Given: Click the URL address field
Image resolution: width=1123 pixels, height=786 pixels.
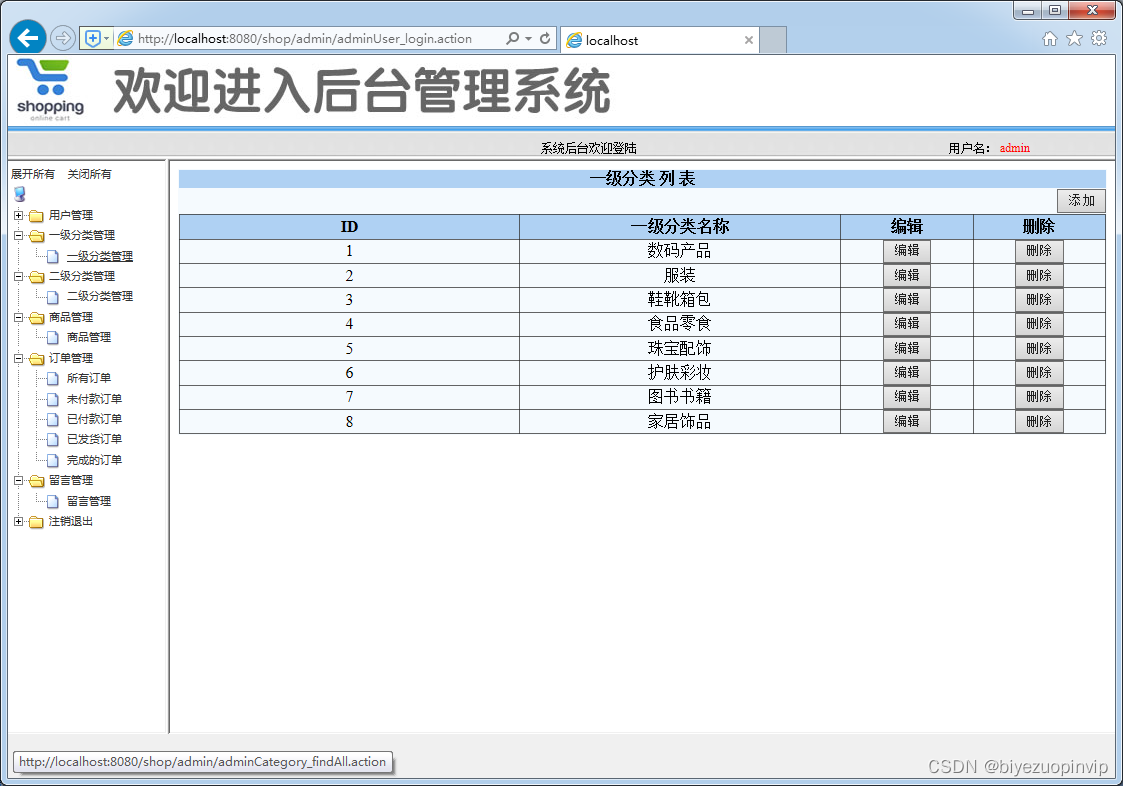Looking at the screenshot, I should point(305,39).
